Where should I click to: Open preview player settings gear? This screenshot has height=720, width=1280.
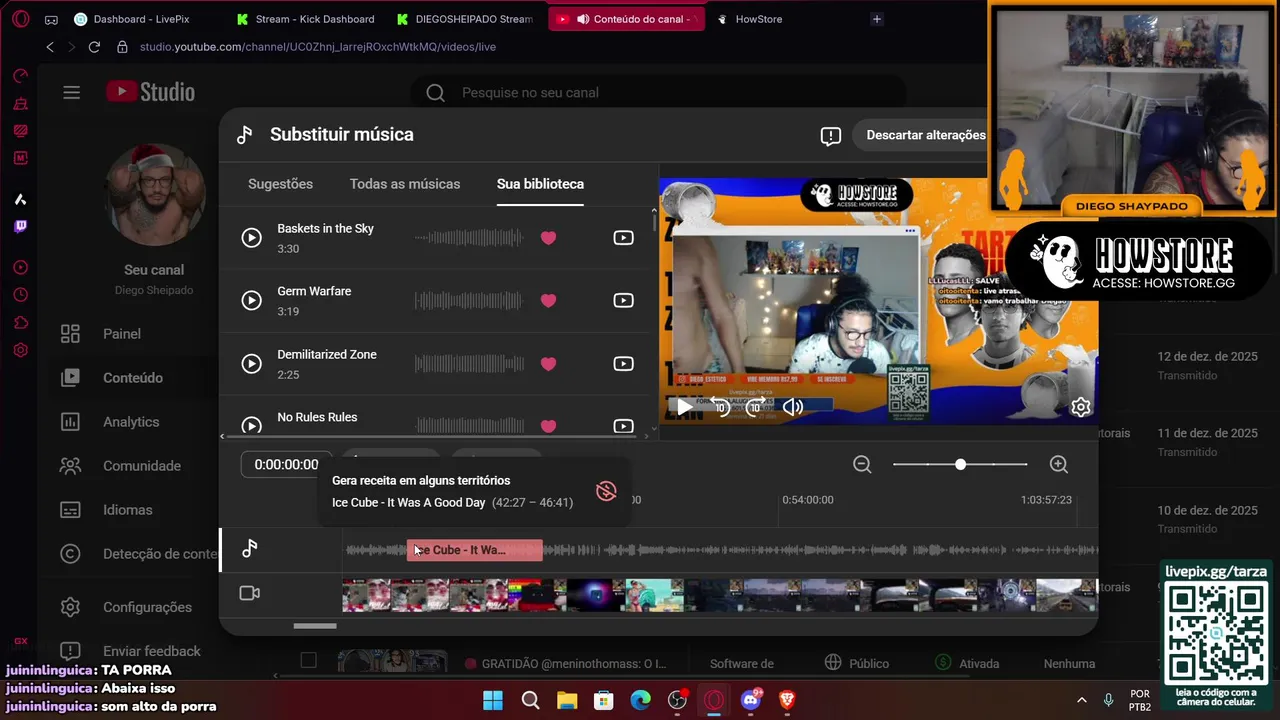tap(1080, 407)
